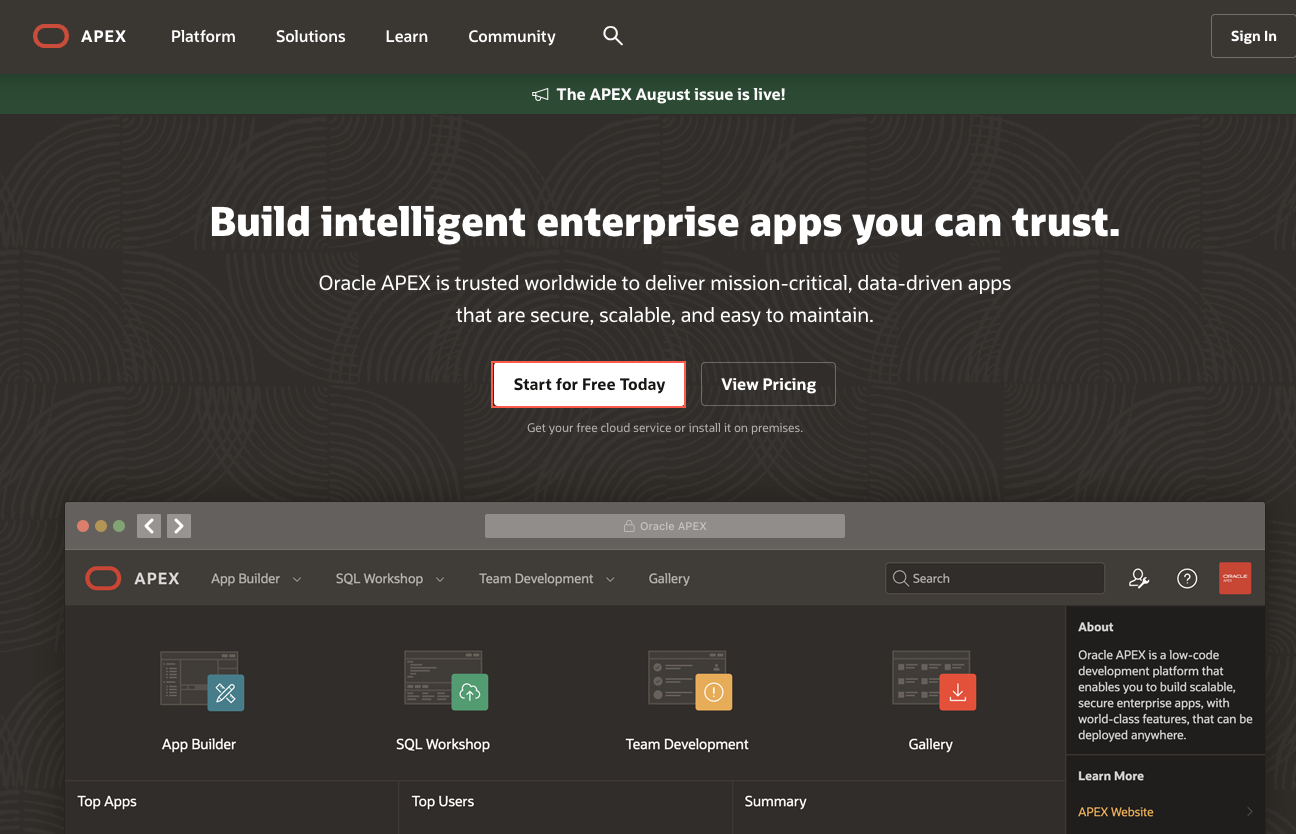
Task: Click the SQL Workshop cloud upload icon
Action: coord(469,691)
